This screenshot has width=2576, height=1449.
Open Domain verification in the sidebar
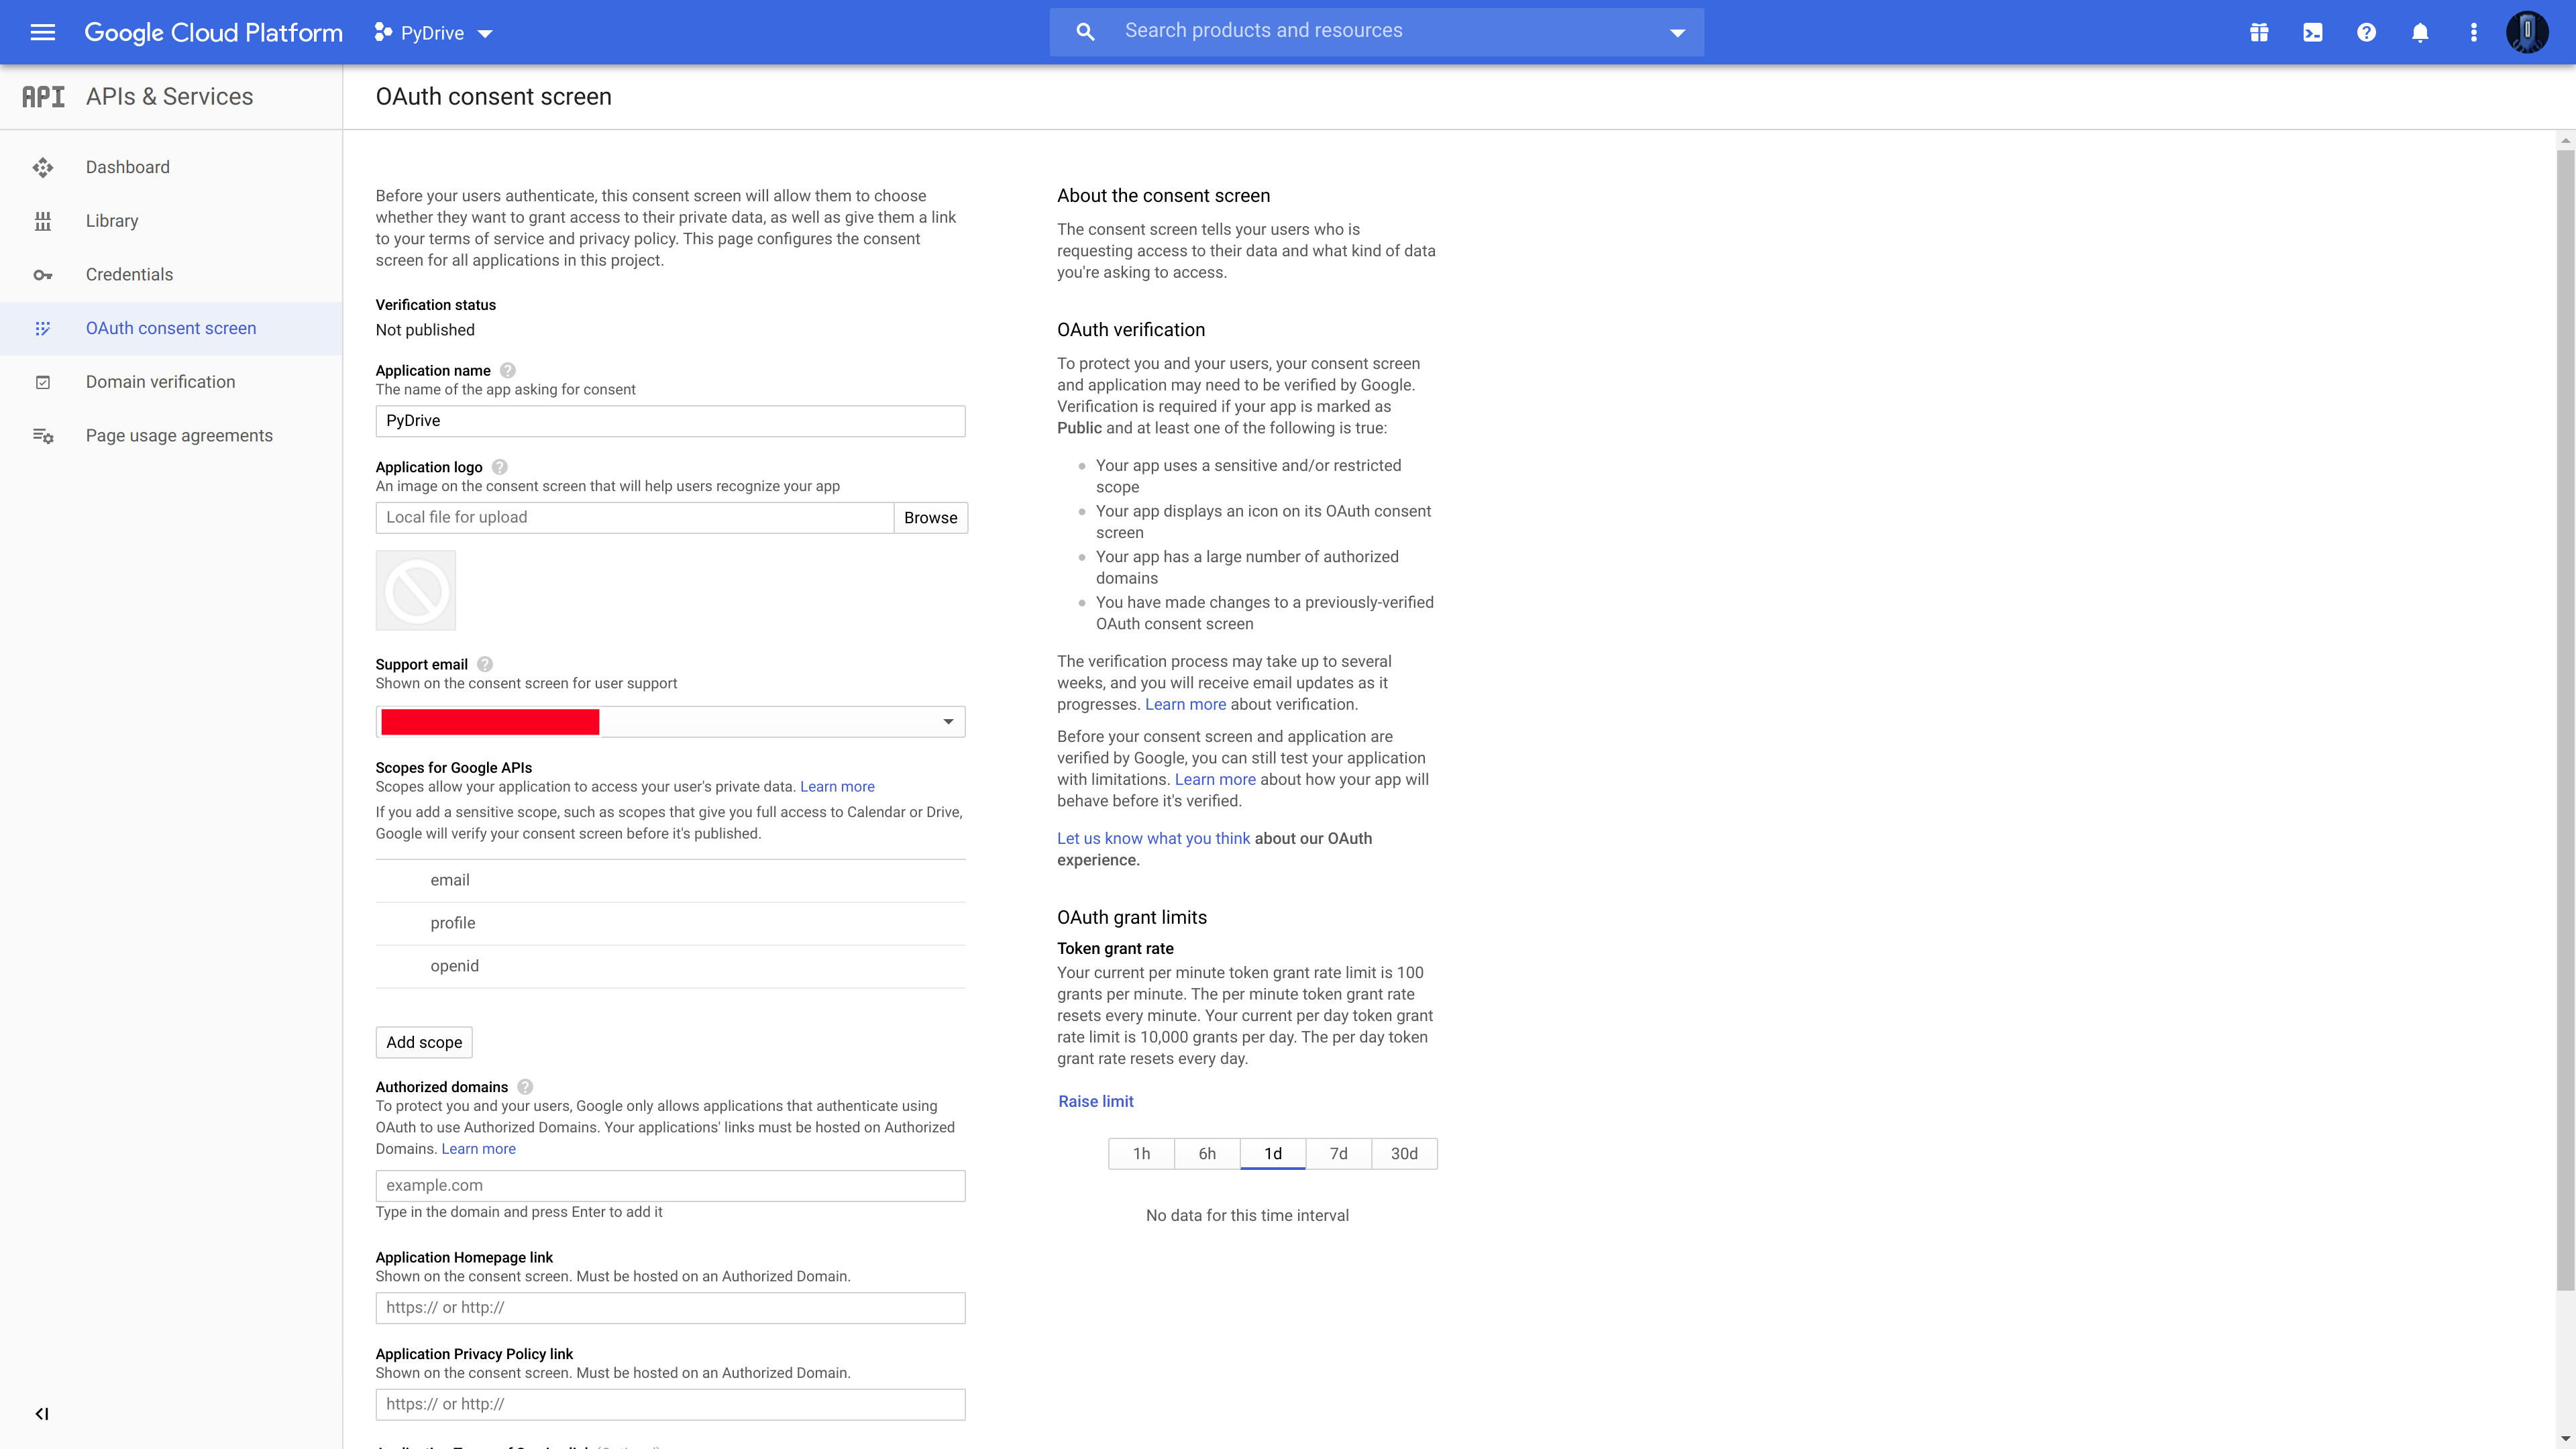(x=160, y=382)
